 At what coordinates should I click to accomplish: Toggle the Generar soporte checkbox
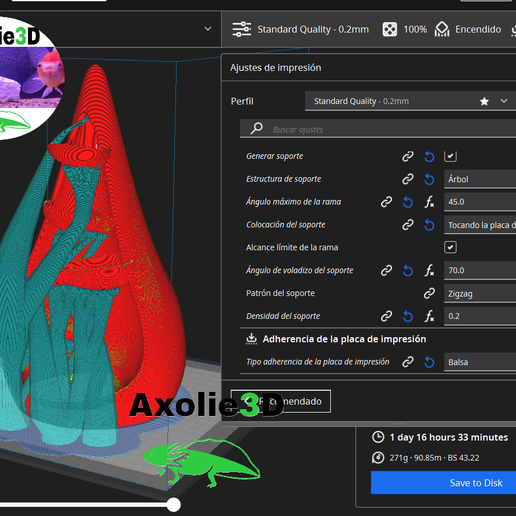tap(450, 156)
